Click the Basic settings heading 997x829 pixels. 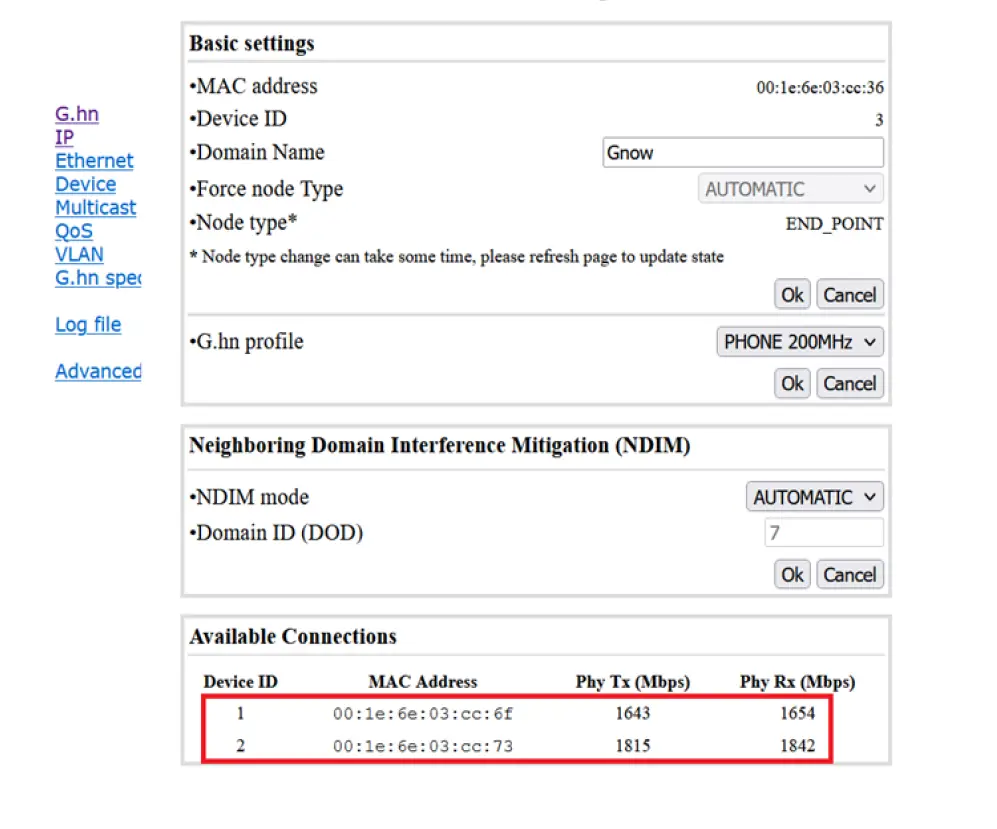pos(252,43)
